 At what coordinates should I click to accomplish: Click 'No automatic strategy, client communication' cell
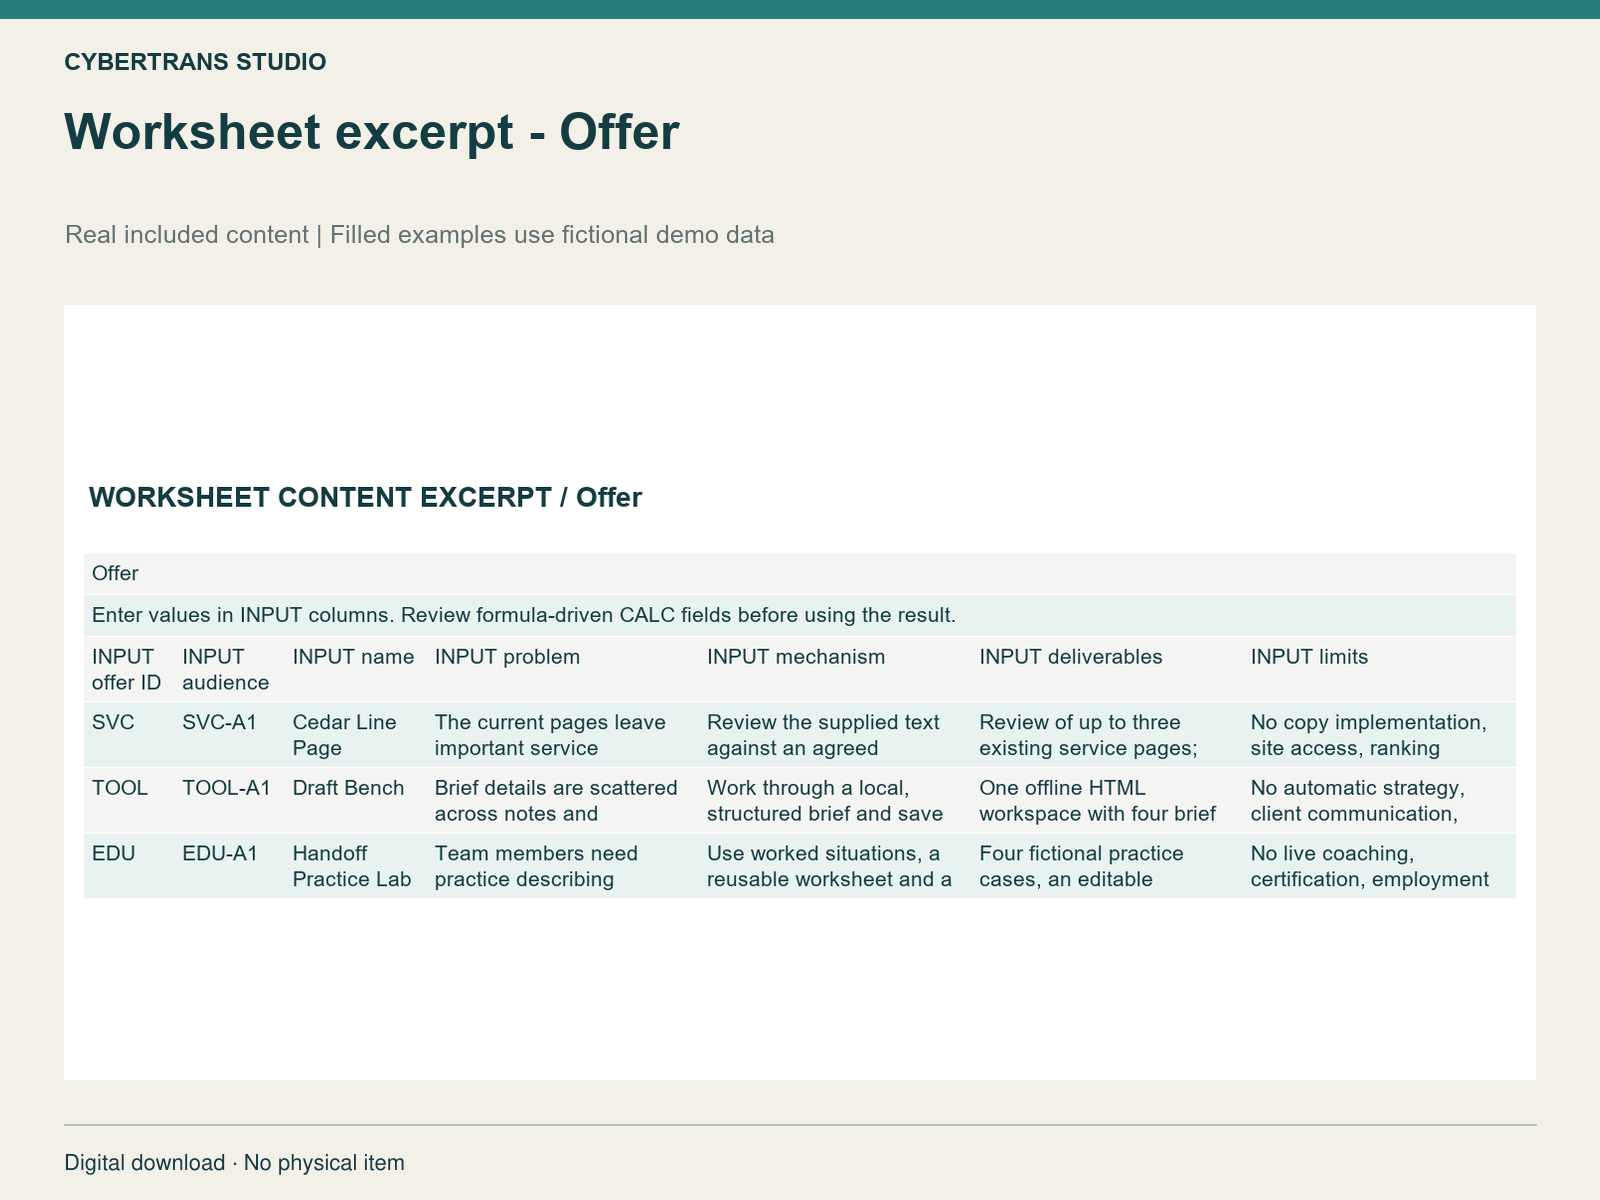point(1379,800)
